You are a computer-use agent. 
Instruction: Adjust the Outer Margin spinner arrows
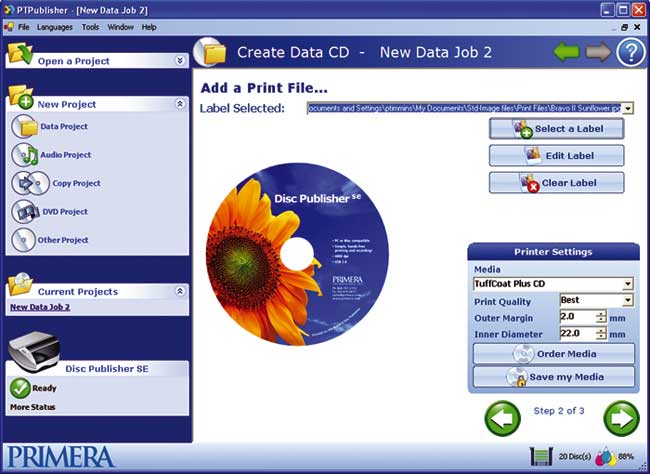(x=601, y=317)
